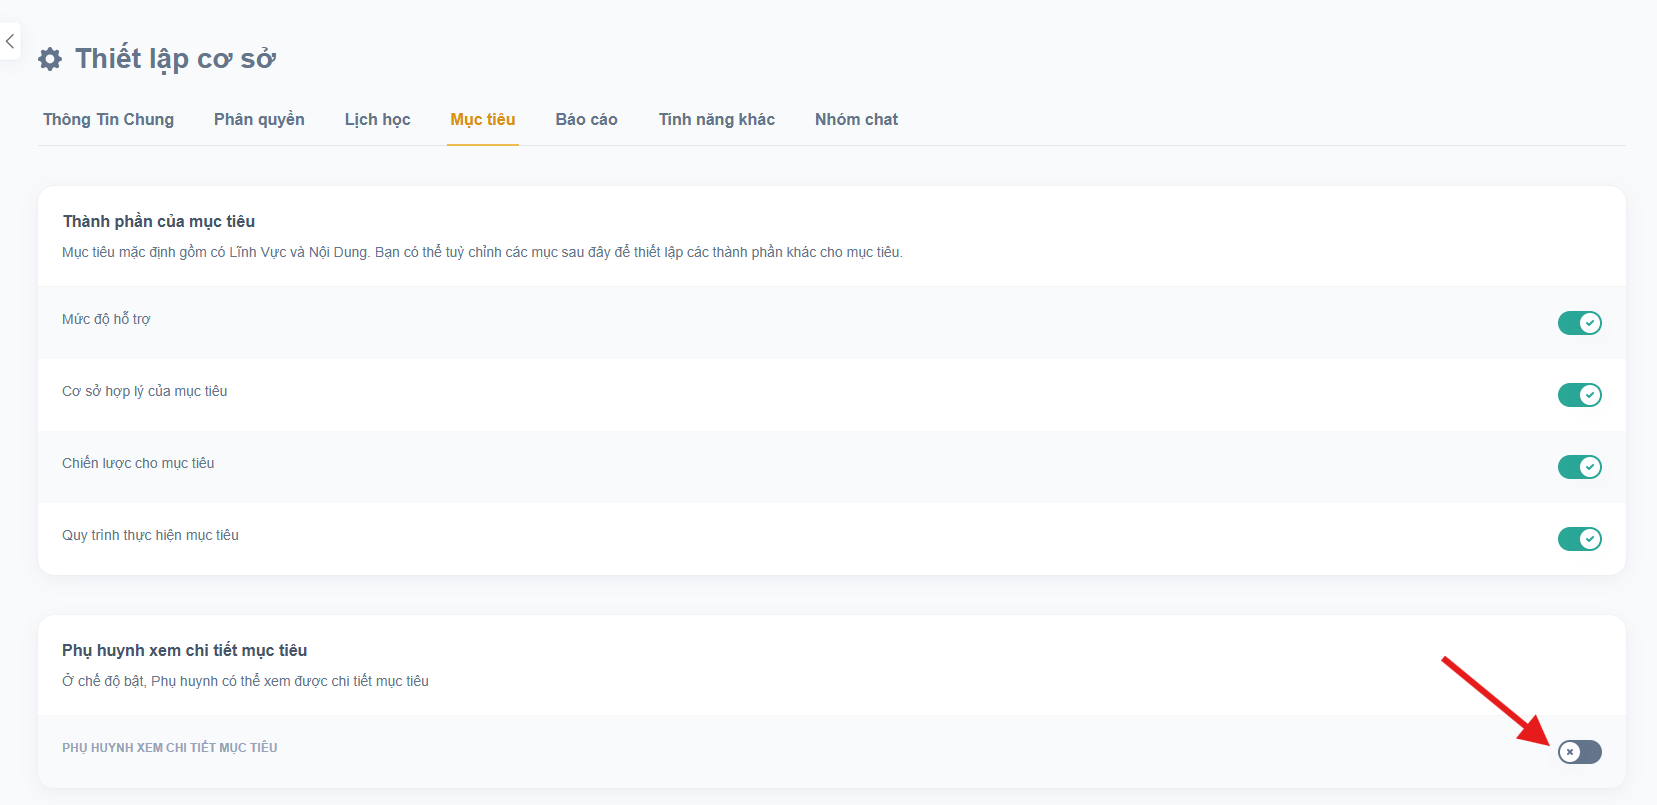Enable Phụ huynh xem chi tiết mục tiêu
The height and width of the screenshot is (805, 1657).
click(1579, 752)
